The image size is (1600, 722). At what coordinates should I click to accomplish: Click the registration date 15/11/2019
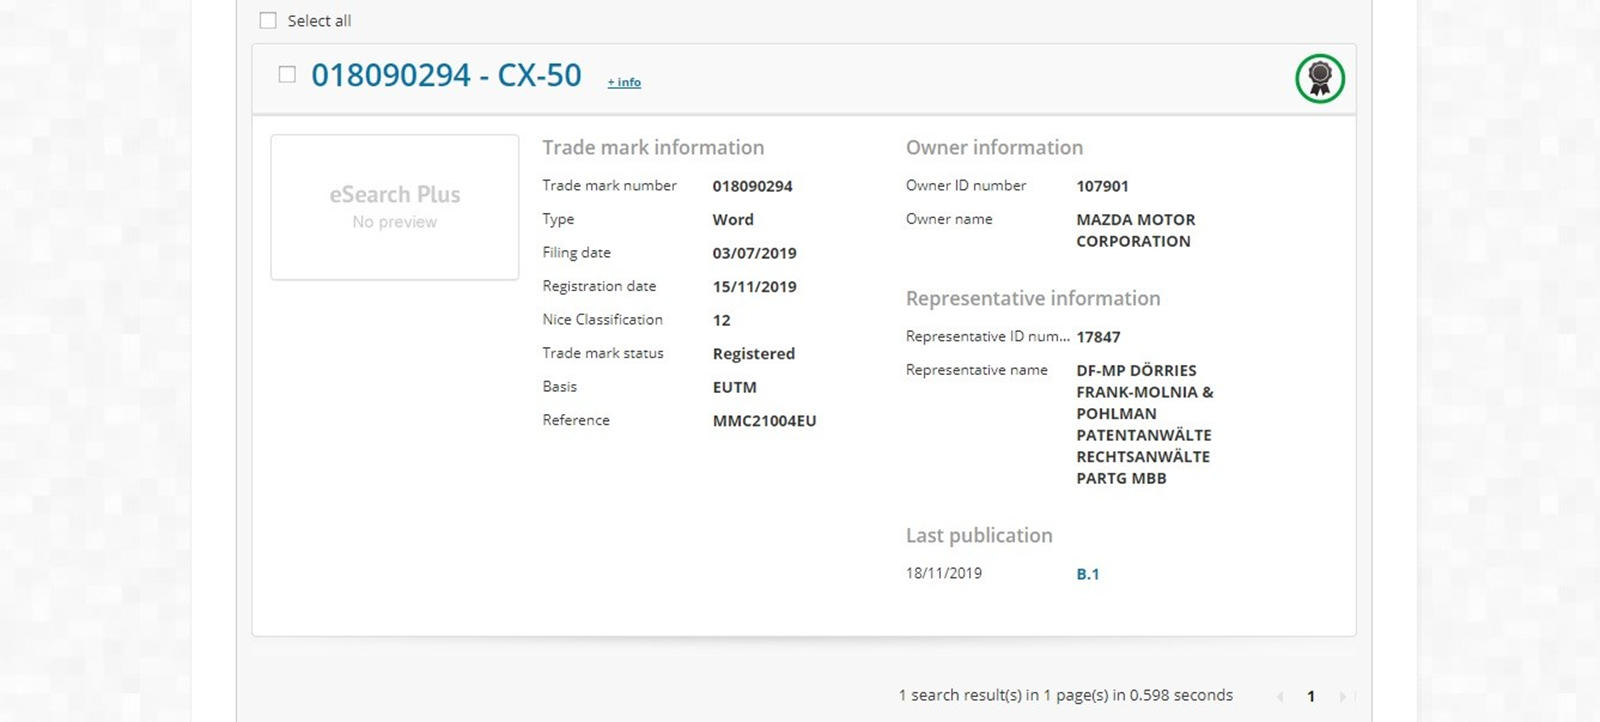(754, 287)
